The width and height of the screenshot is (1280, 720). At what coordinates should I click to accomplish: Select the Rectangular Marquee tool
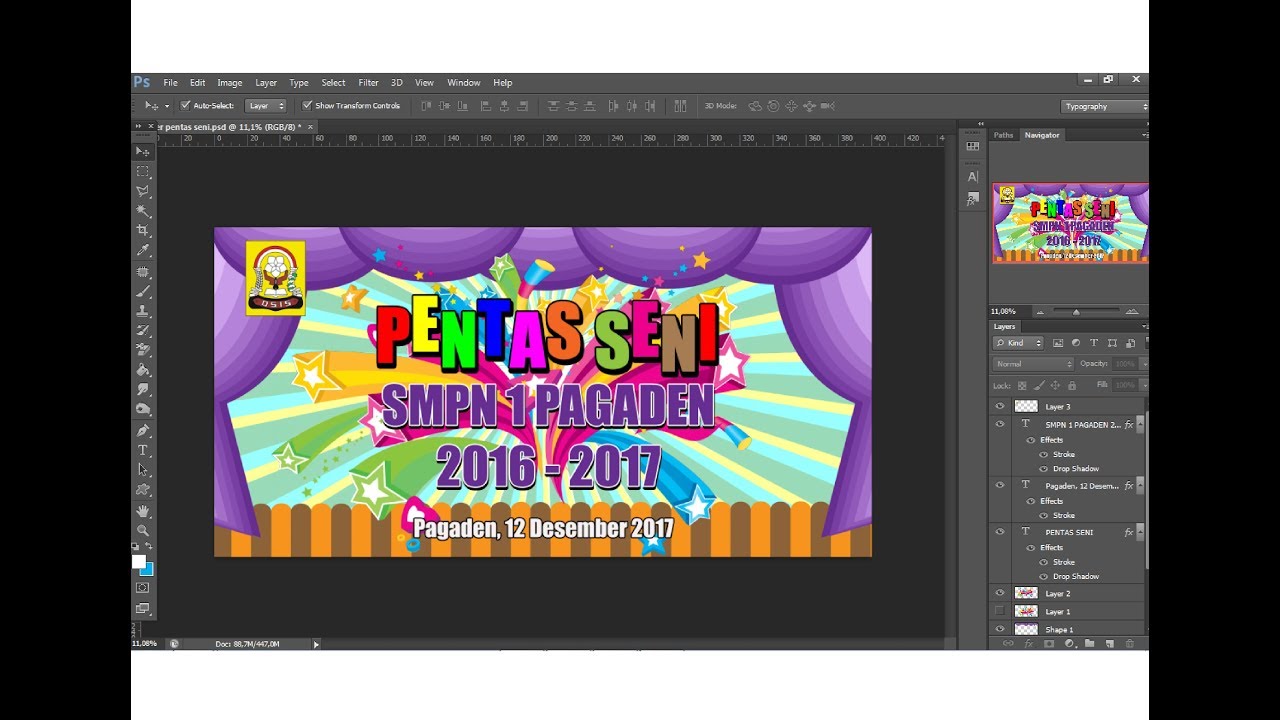click(143, 171)
